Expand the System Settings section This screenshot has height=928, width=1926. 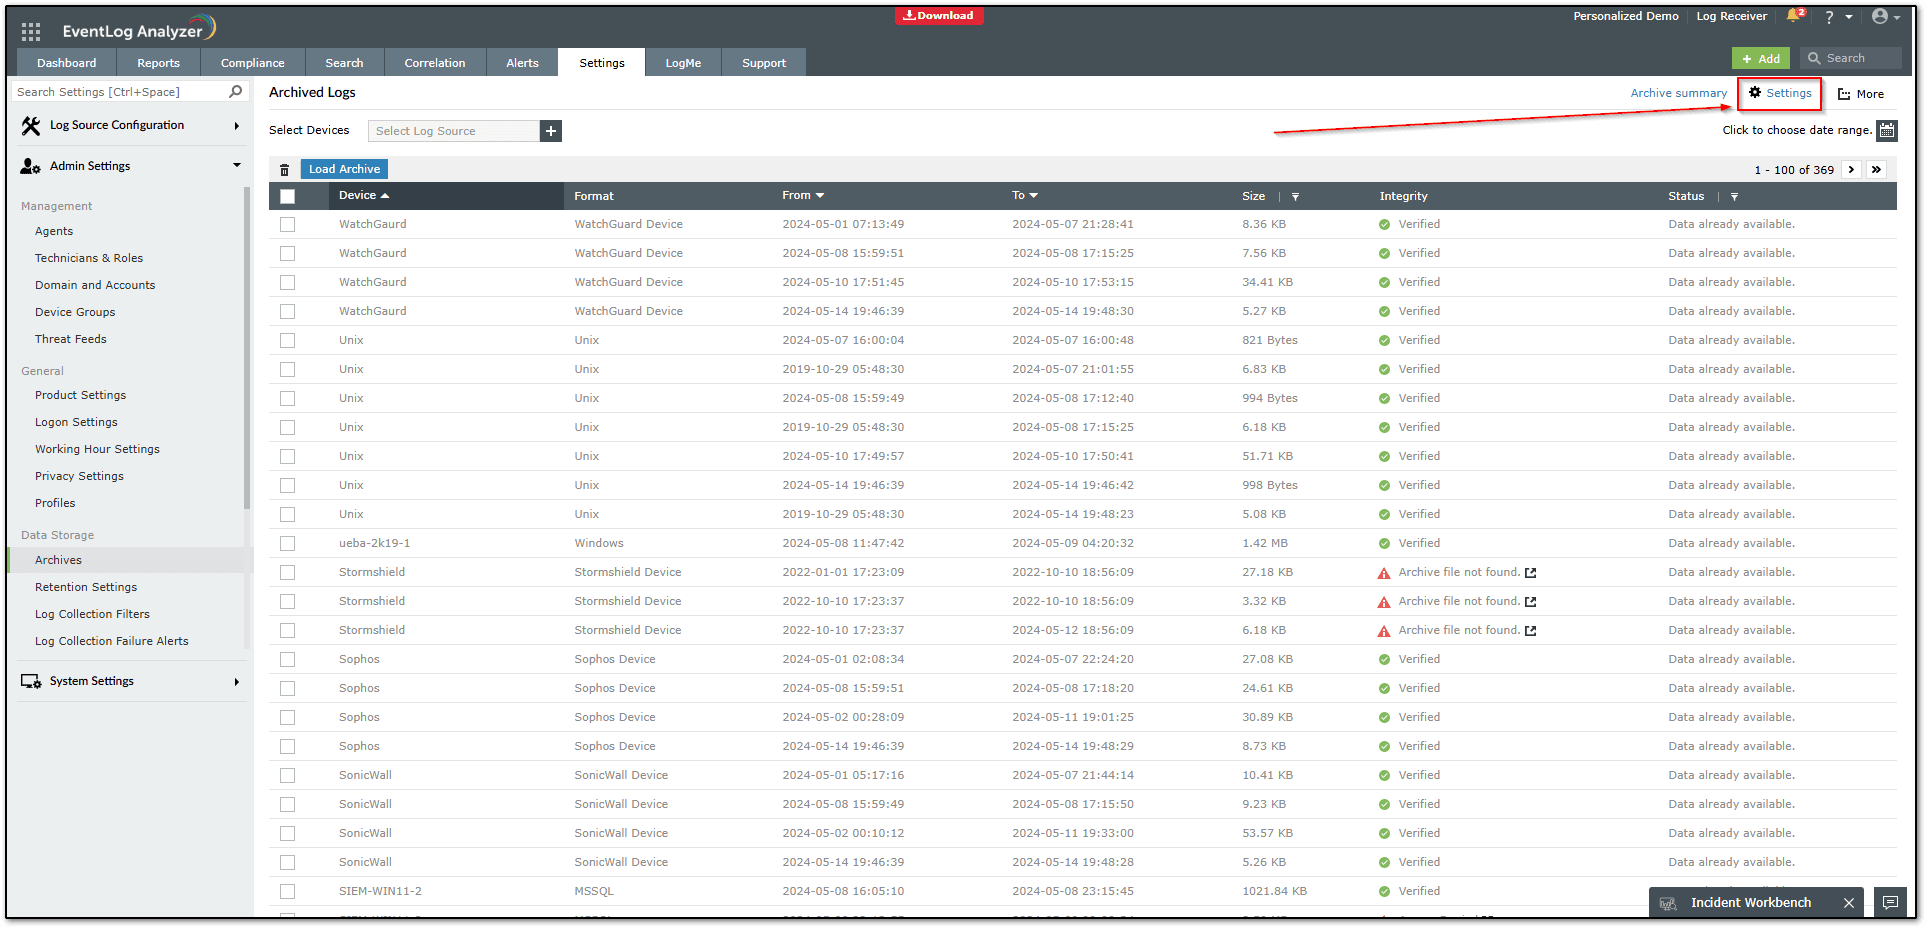(237, 682)
